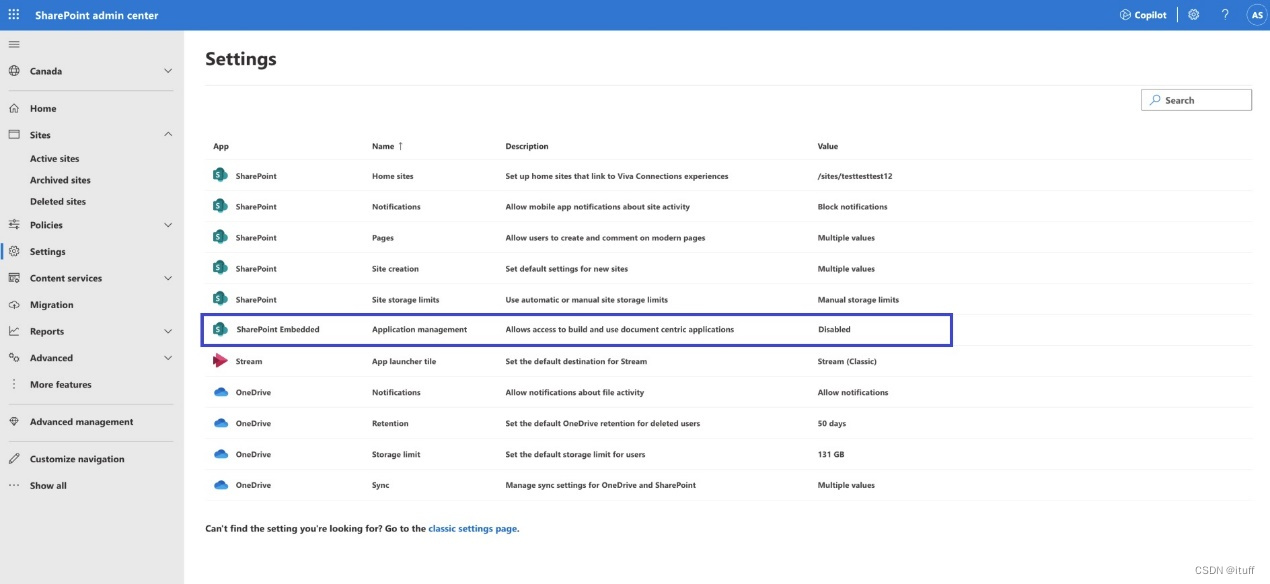Expand the Canada geo location dropdown

click(x=168, y=71)
